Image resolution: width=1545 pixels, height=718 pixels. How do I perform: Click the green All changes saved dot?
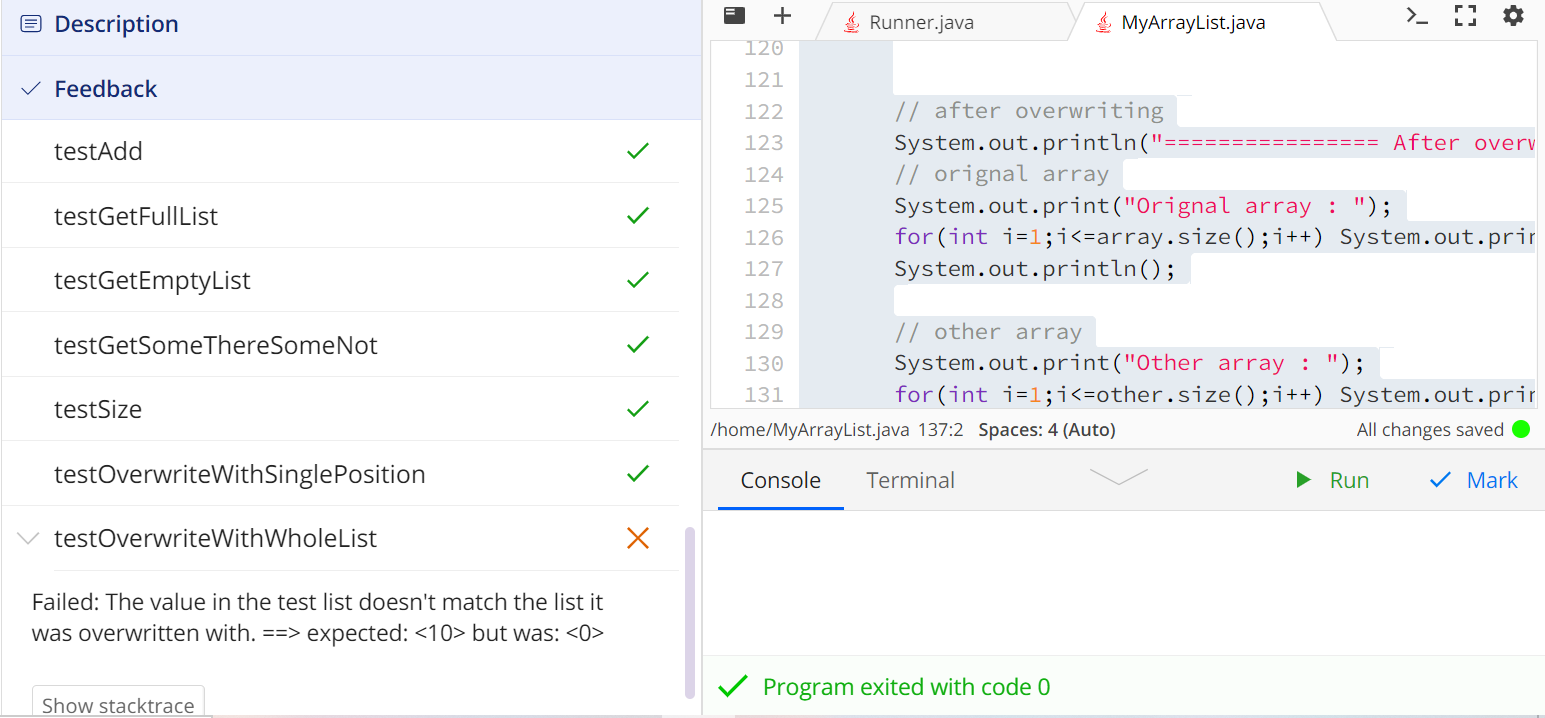coord(1521,429)
